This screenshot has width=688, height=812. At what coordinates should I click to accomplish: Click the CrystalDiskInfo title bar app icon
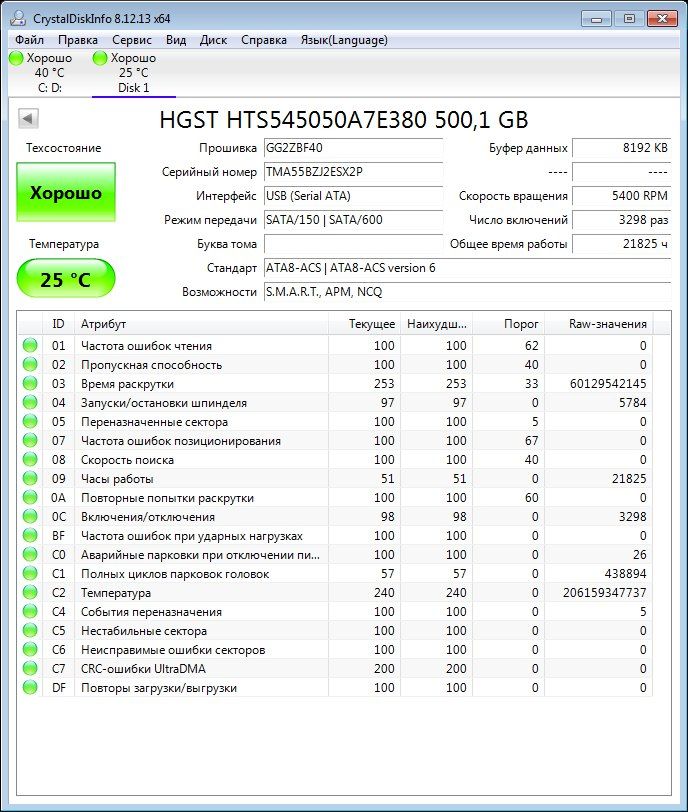pos(18,18)
